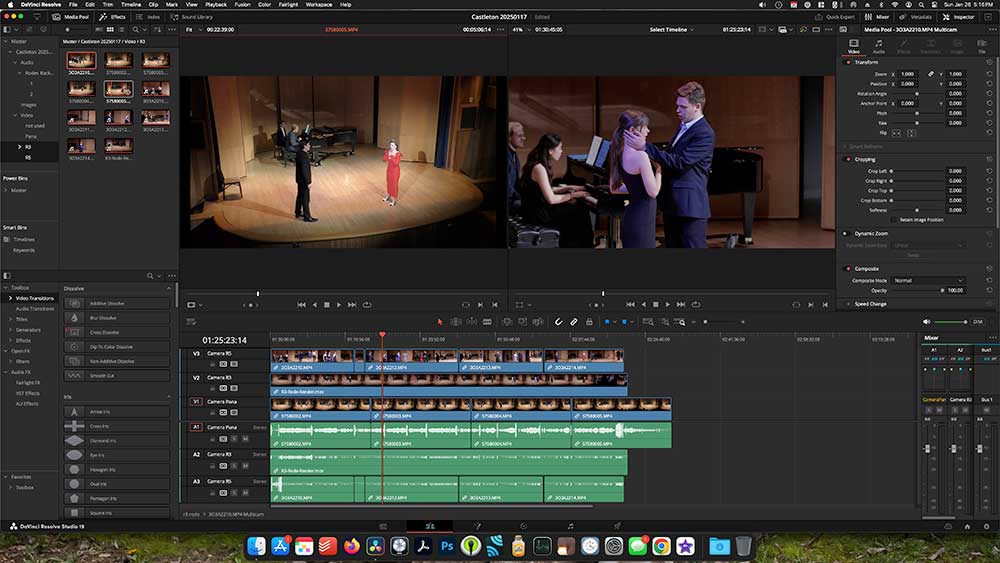Switch Inspector to the Video tab
The width and height of the screenshot is (1000, 563).
coord(853,46)
